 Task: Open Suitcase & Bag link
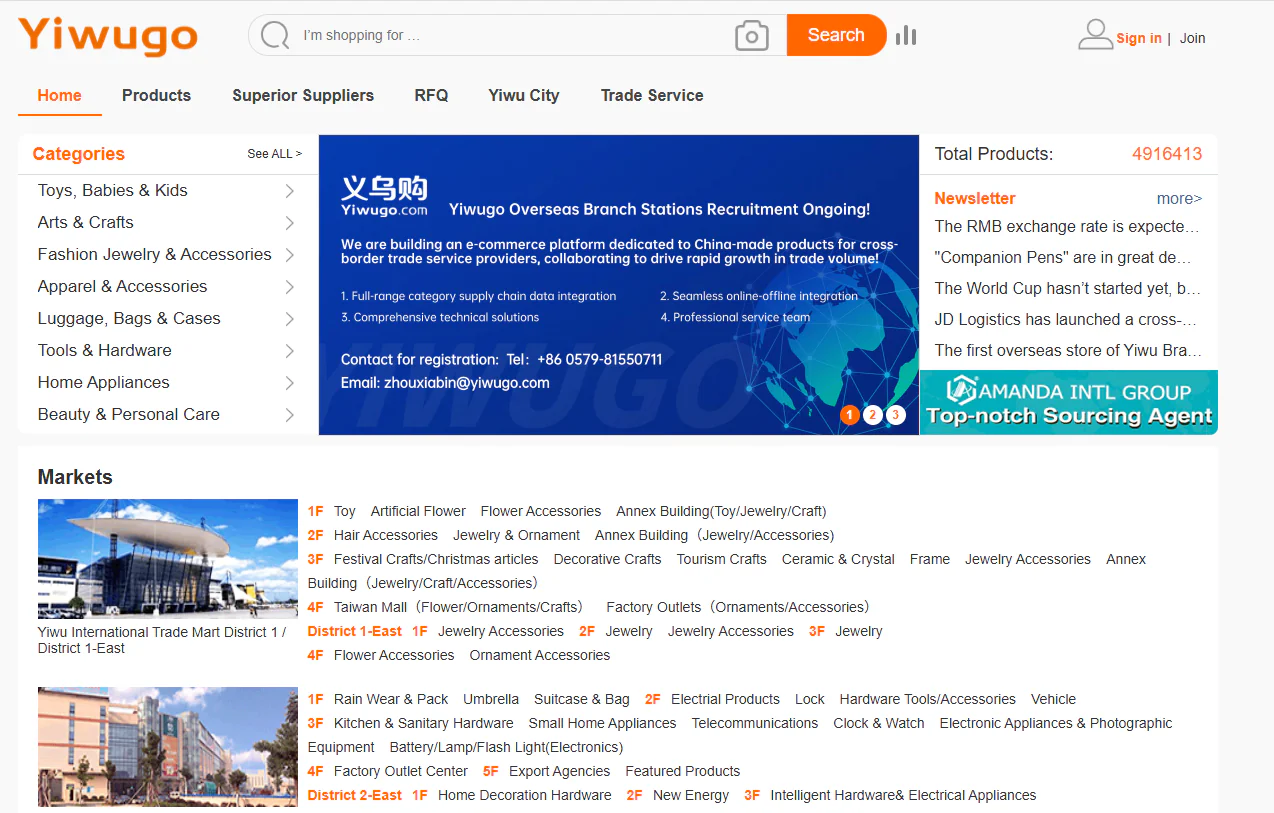pos(582,699)
